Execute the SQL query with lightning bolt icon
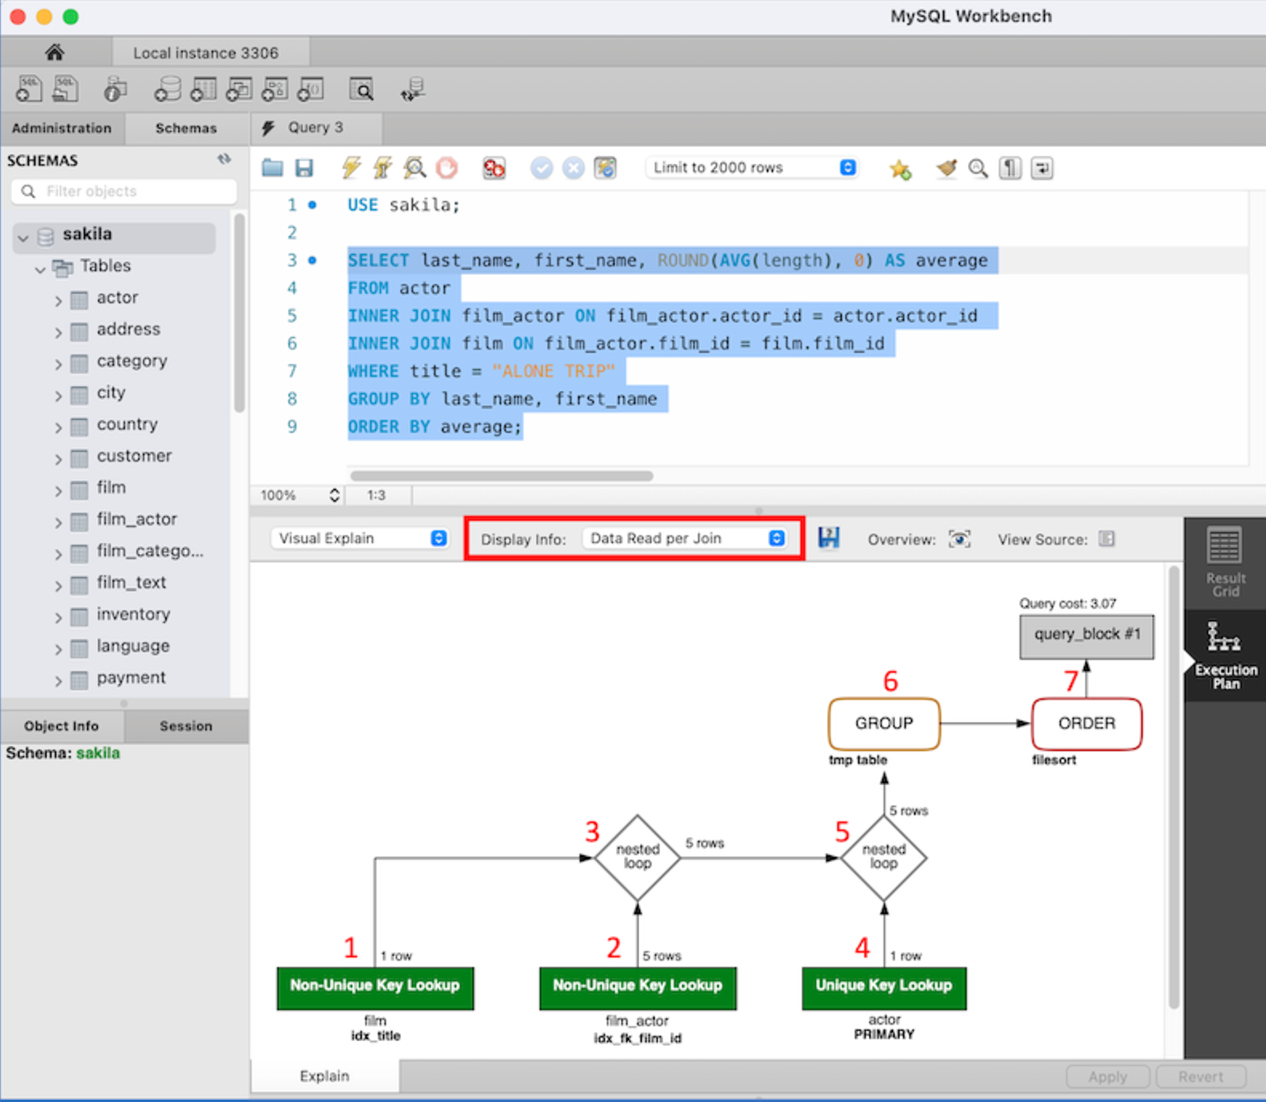 350,168
